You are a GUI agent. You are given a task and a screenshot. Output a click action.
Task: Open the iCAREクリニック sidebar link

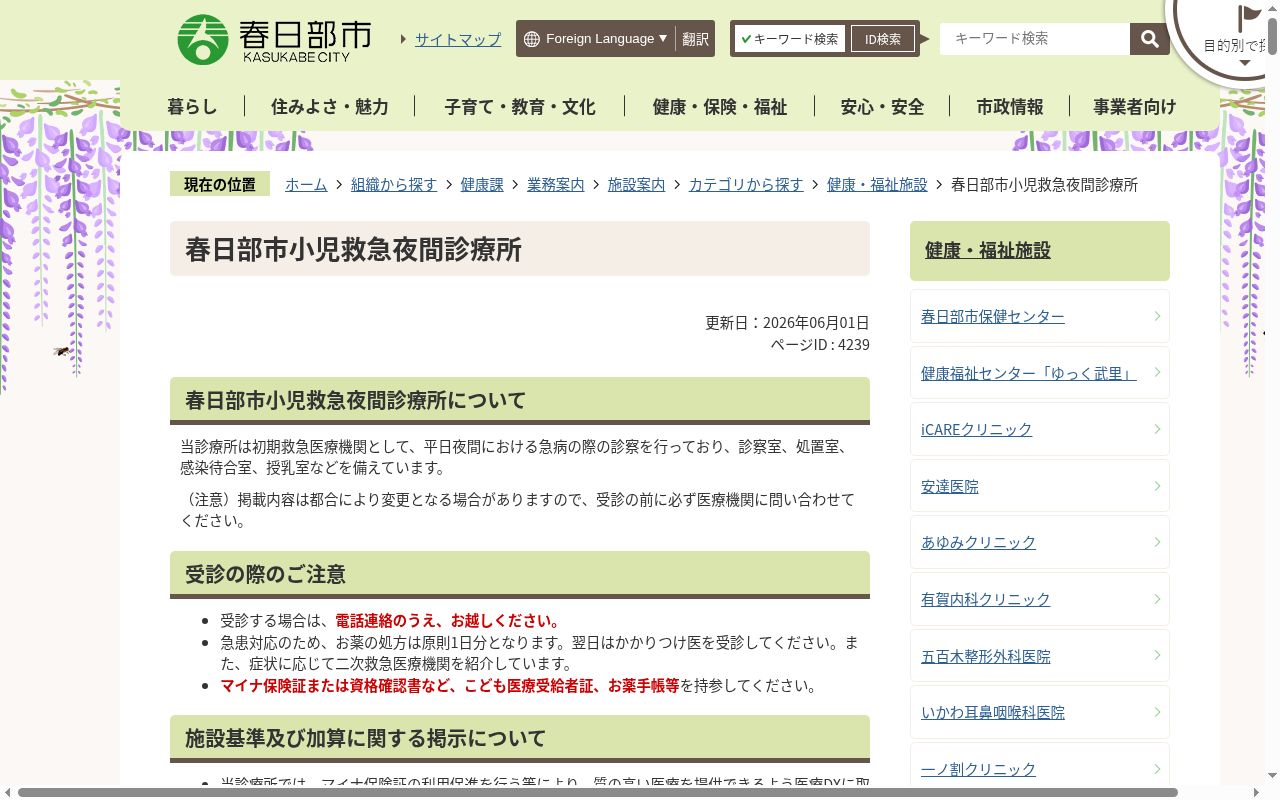coord(977,430)
